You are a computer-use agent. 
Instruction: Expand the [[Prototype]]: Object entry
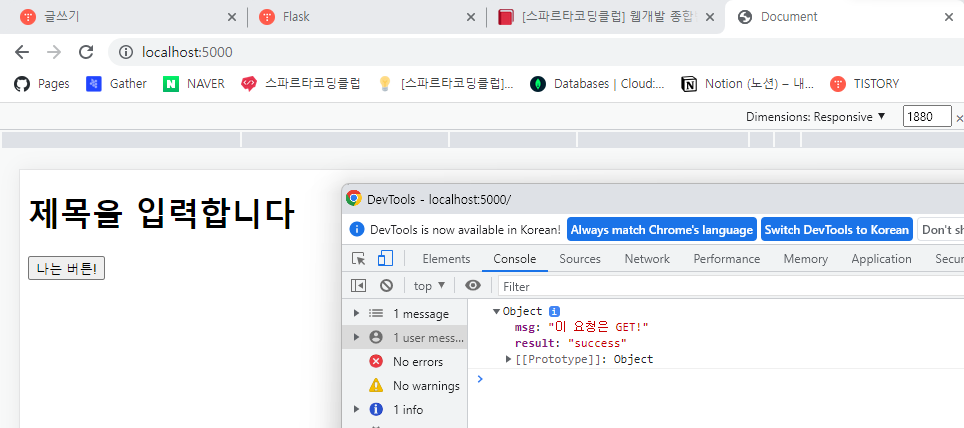coord(508,359)
